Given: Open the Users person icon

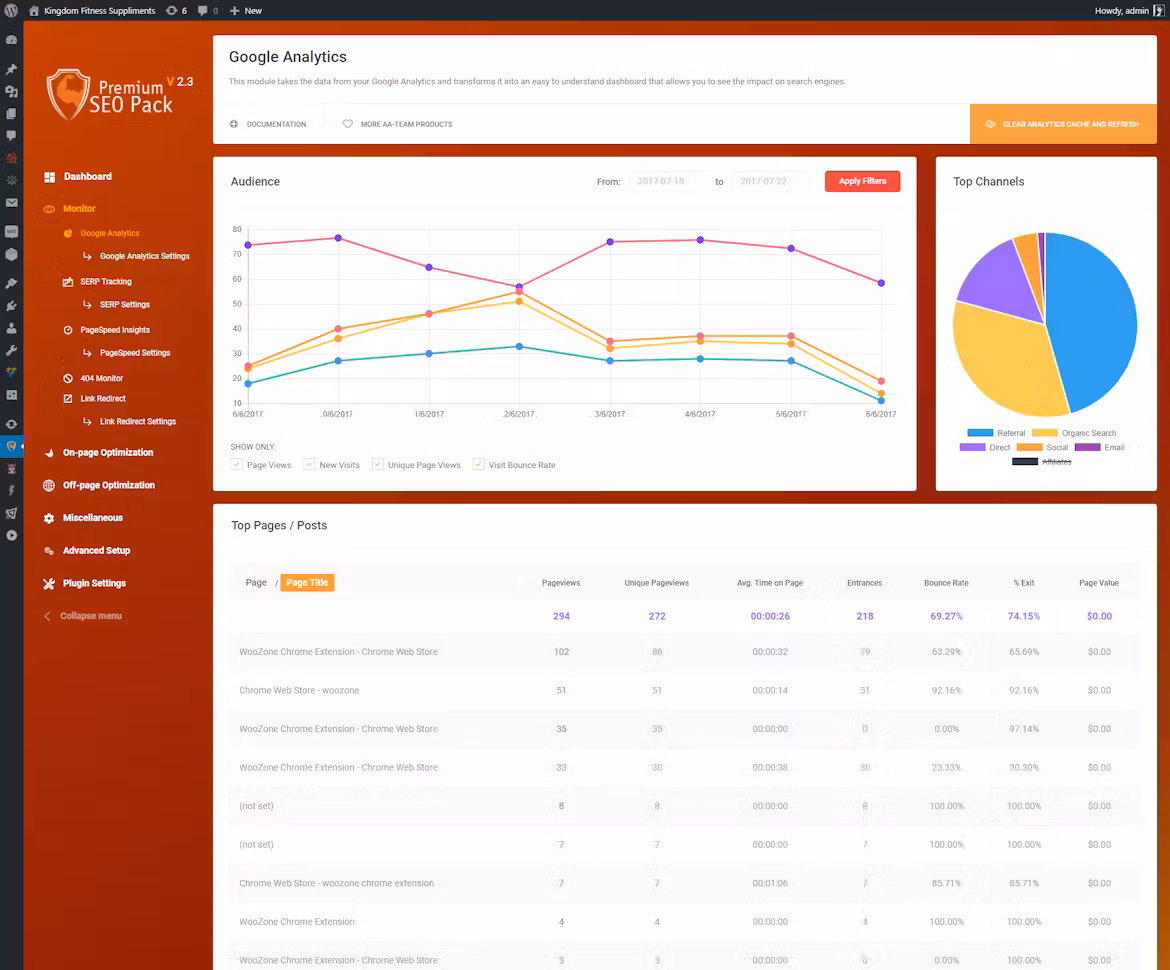Looking at the screenshot, I should pyautogui.click(x=11, y=328).
